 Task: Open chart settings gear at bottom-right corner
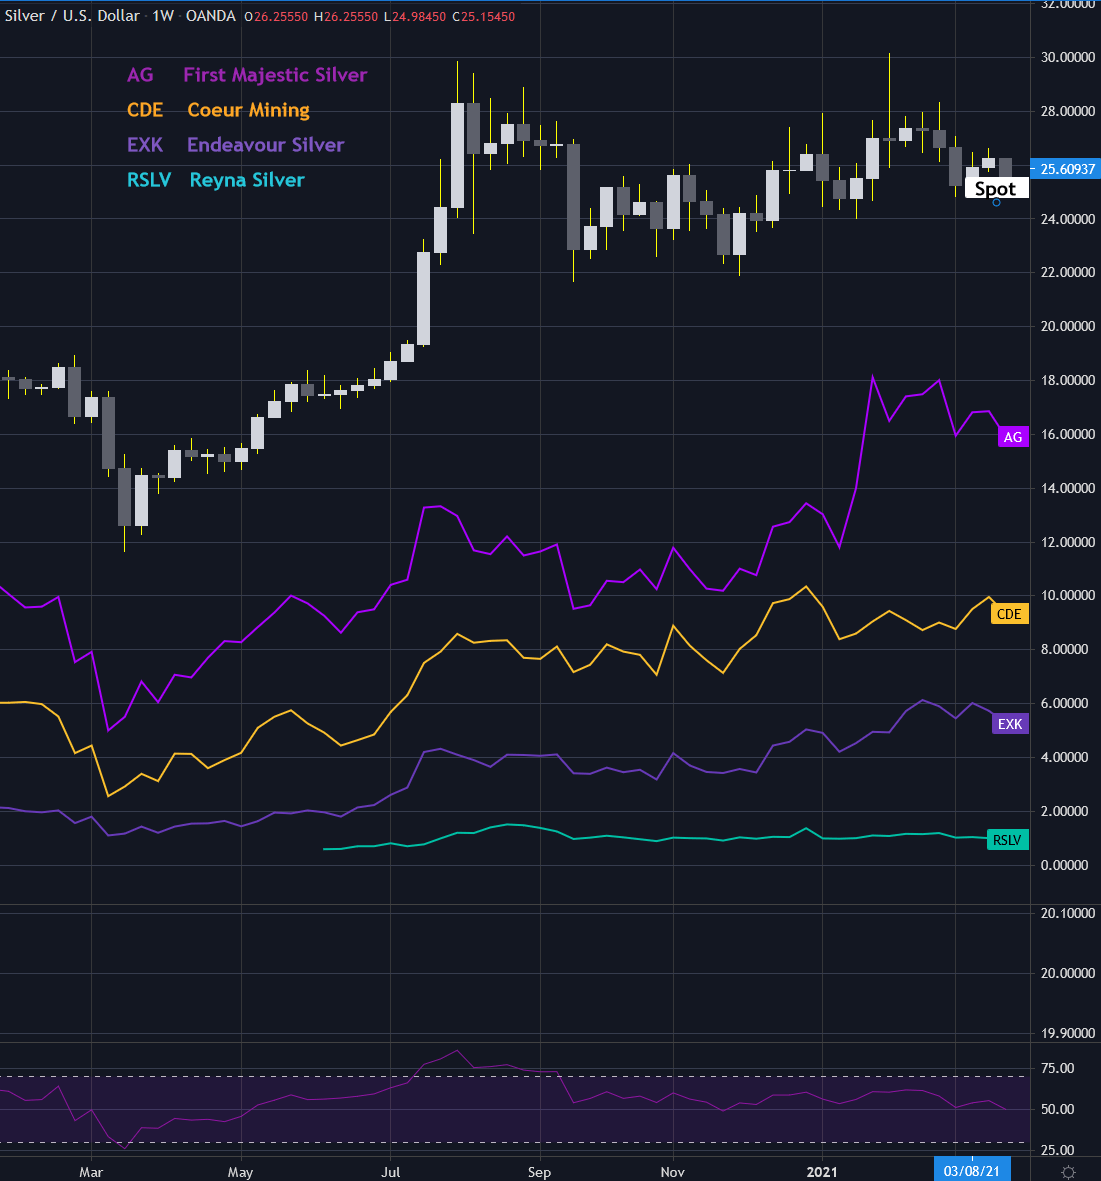click(x=1068, y=1172)
